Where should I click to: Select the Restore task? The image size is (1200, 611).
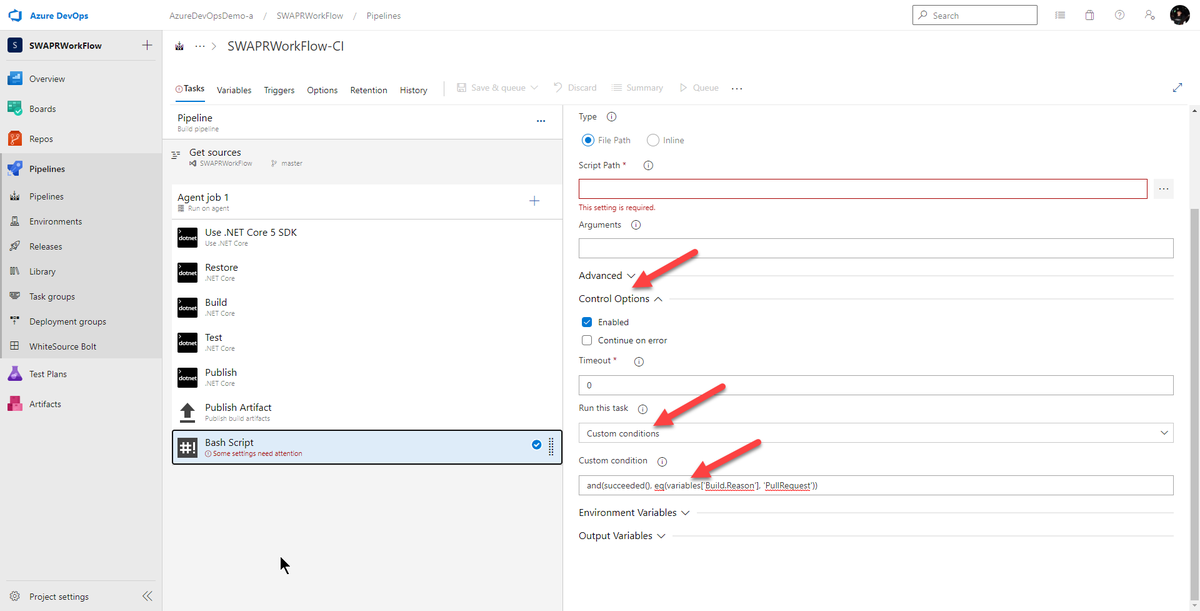pyautogui.click(x=365, y=272)
